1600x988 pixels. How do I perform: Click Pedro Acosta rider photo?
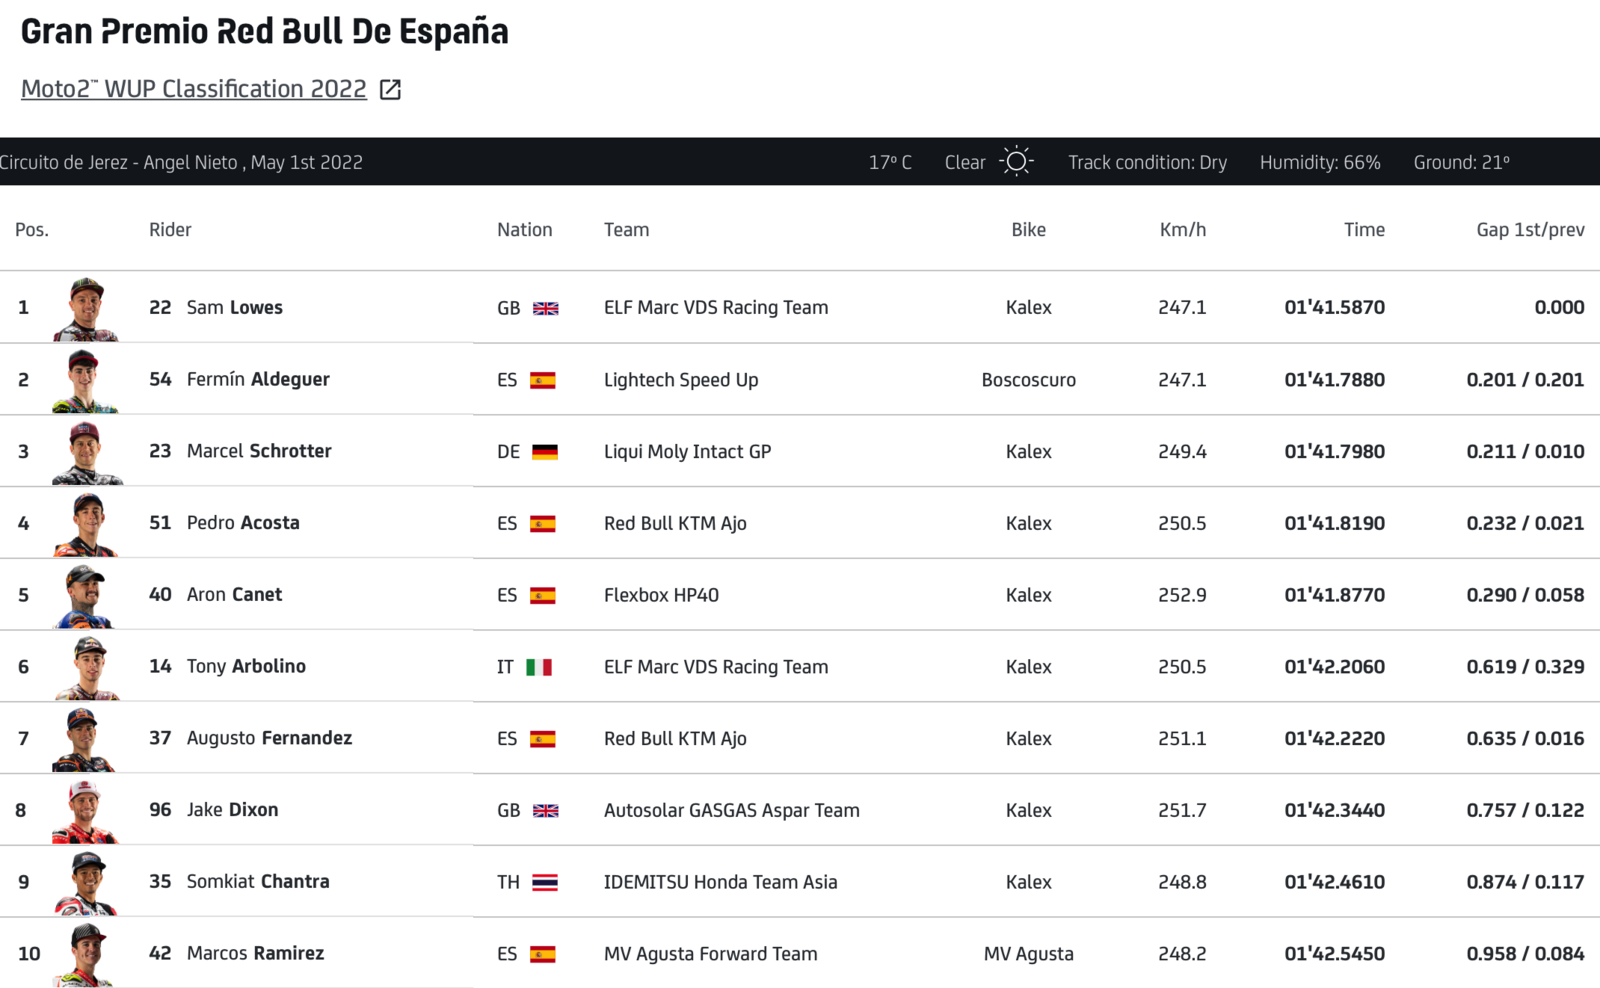point(86,524)
